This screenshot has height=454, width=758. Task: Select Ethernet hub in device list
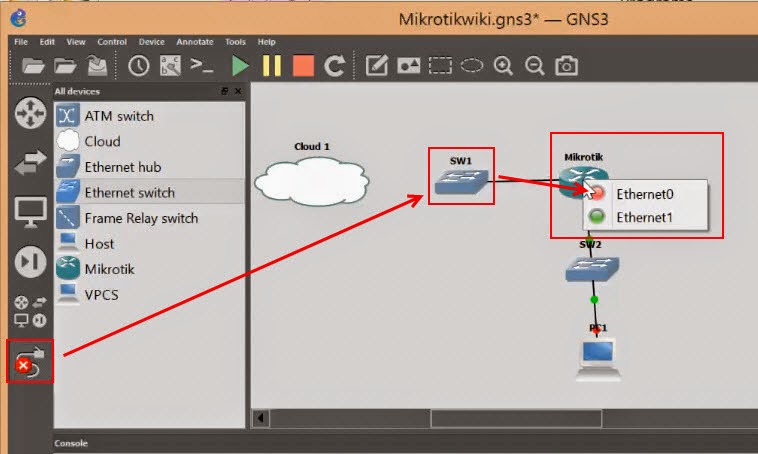click(149, 167)
